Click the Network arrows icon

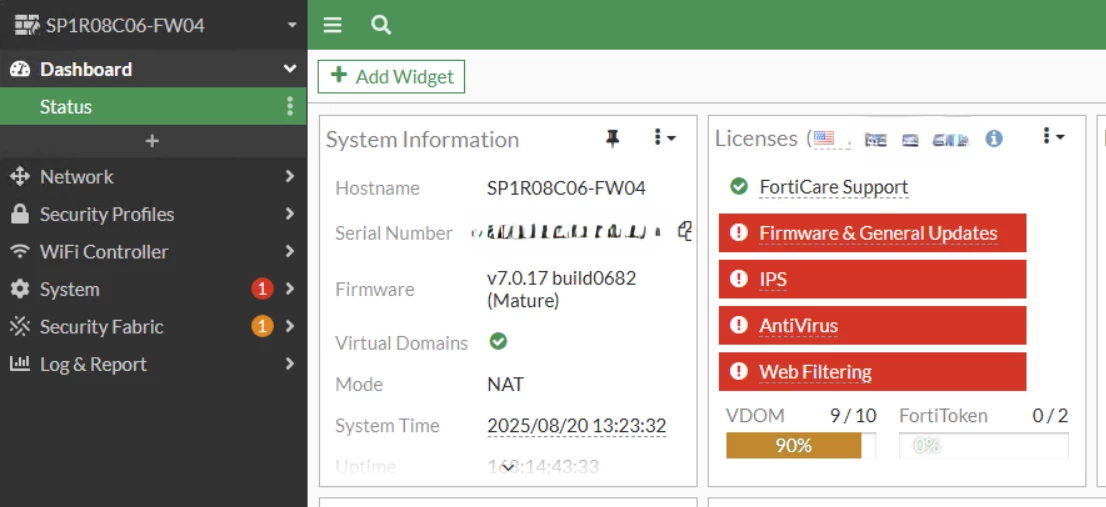pyautogui.click(x=20, y=176)
